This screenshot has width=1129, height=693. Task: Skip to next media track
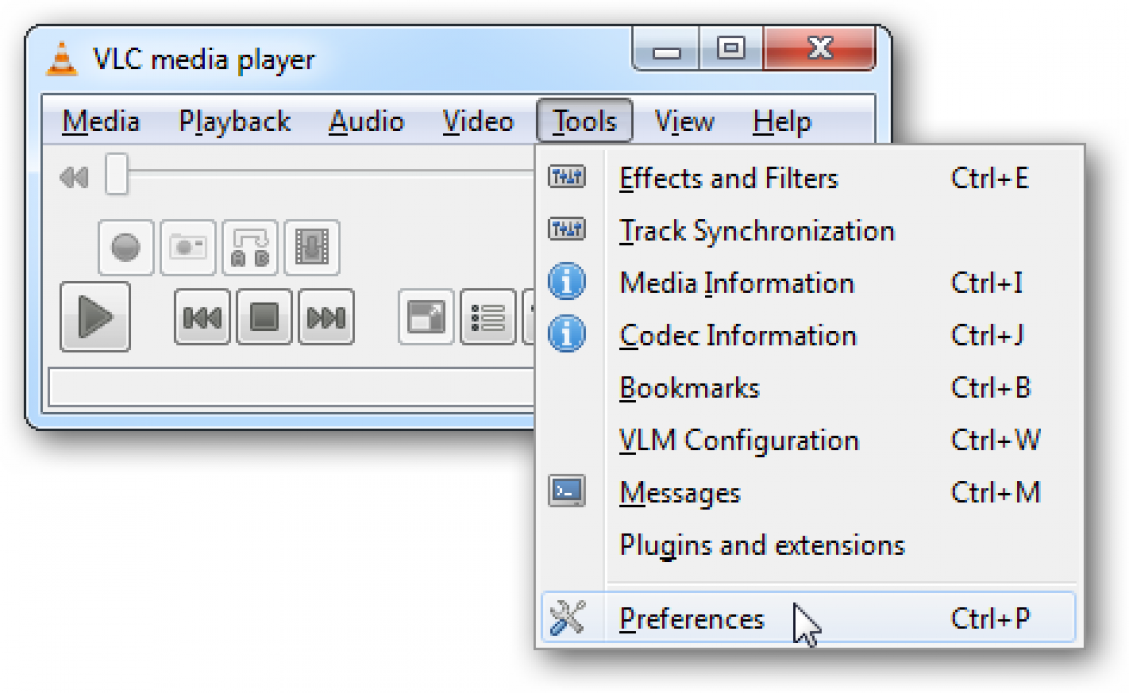coord(326,317)
